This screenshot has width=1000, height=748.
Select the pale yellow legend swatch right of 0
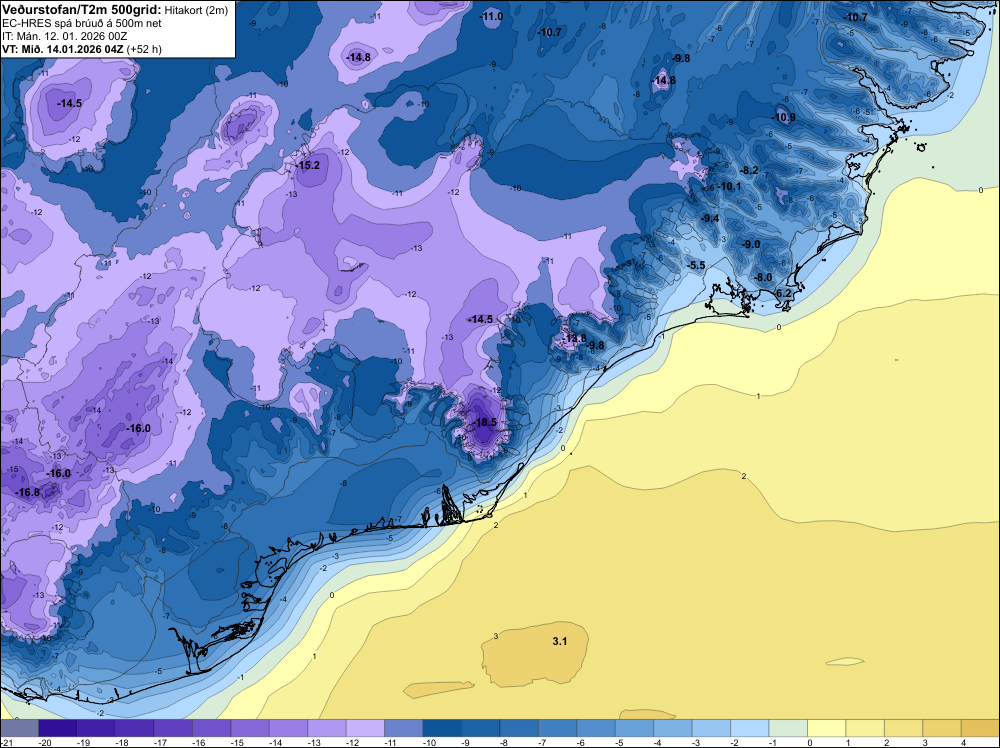[827, 728]
